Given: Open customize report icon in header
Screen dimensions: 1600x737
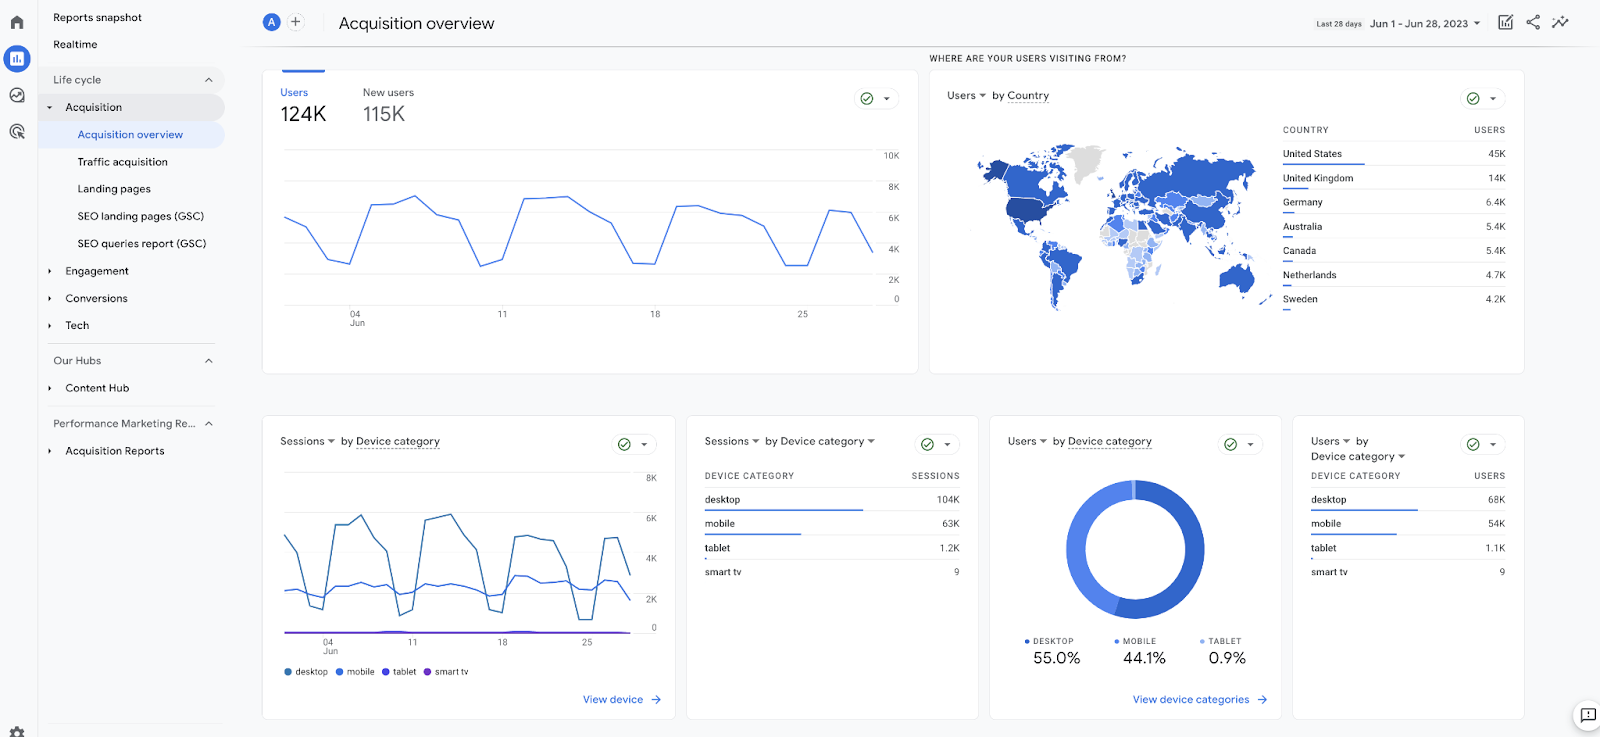Looking at the screenshot, I should coord(1505,22).
